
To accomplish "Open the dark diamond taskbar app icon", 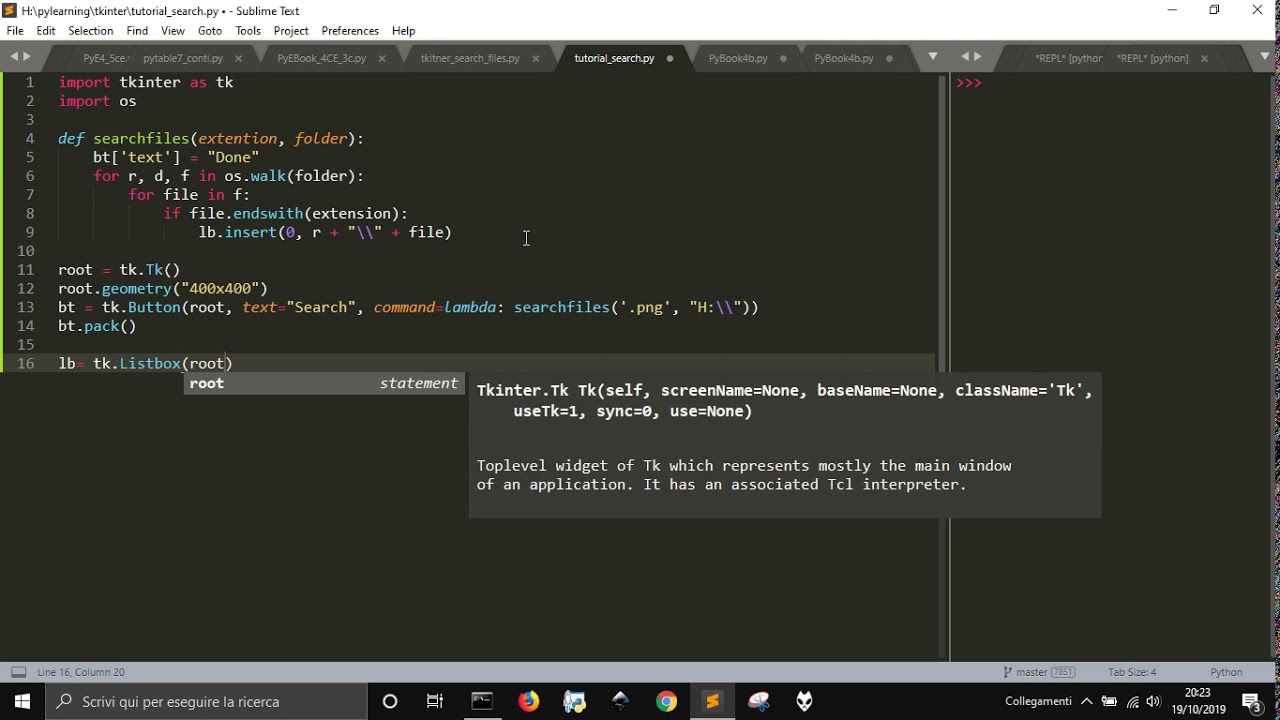I will [620, 701].
